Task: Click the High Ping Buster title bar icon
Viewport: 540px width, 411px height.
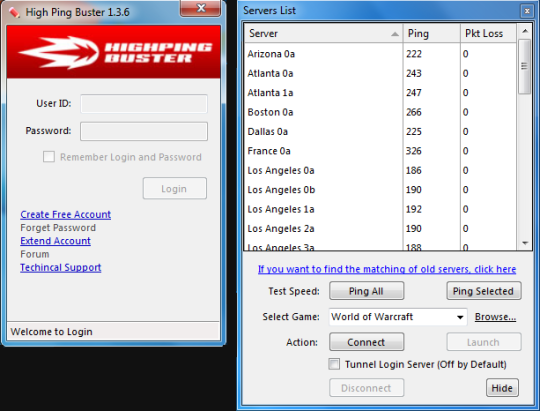Action: point(14,12)
